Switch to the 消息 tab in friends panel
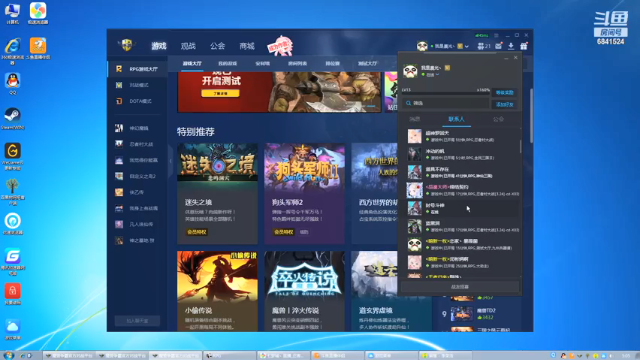Viewport: 640px width, 360px height. point(414,119)
